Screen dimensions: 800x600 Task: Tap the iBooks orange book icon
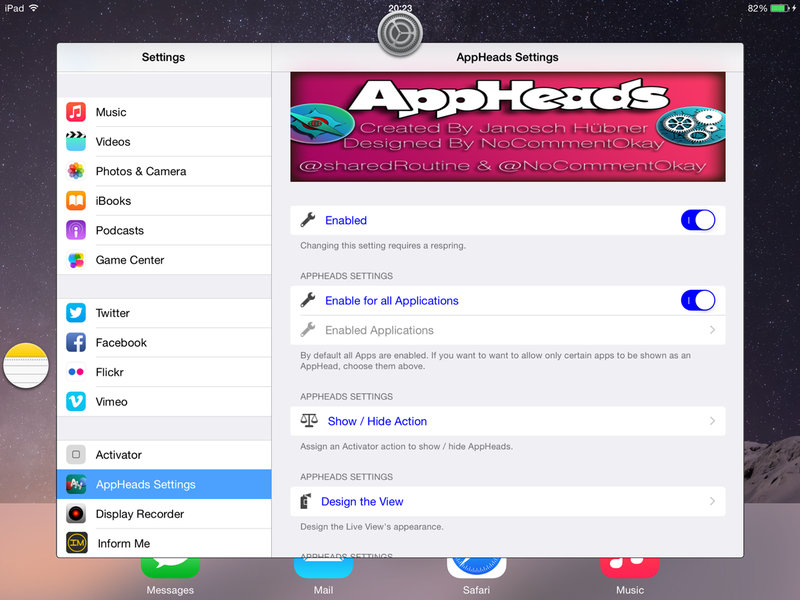[x=76, y=201]
